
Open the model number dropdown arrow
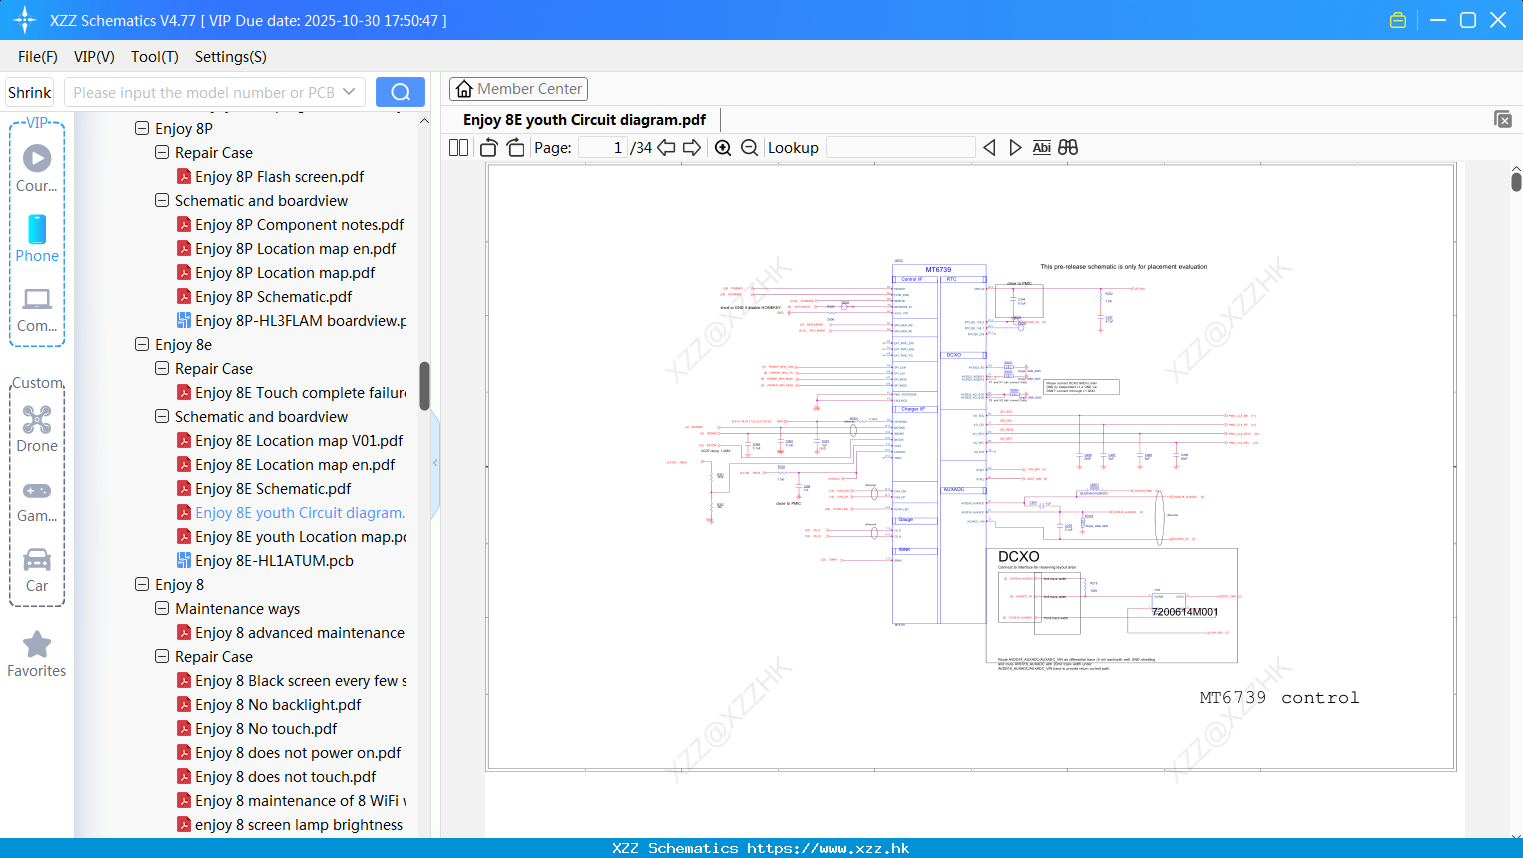pyautogui.click(x=349, y=92)
